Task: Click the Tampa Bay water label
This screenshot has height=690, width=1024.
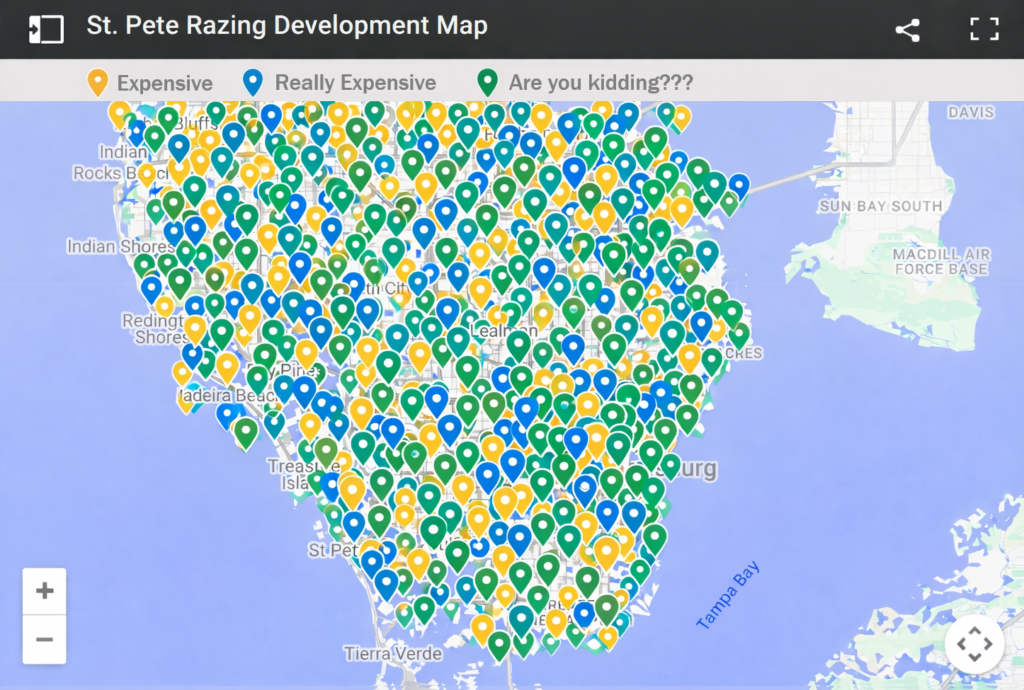Action: click(x=728, y=597)
